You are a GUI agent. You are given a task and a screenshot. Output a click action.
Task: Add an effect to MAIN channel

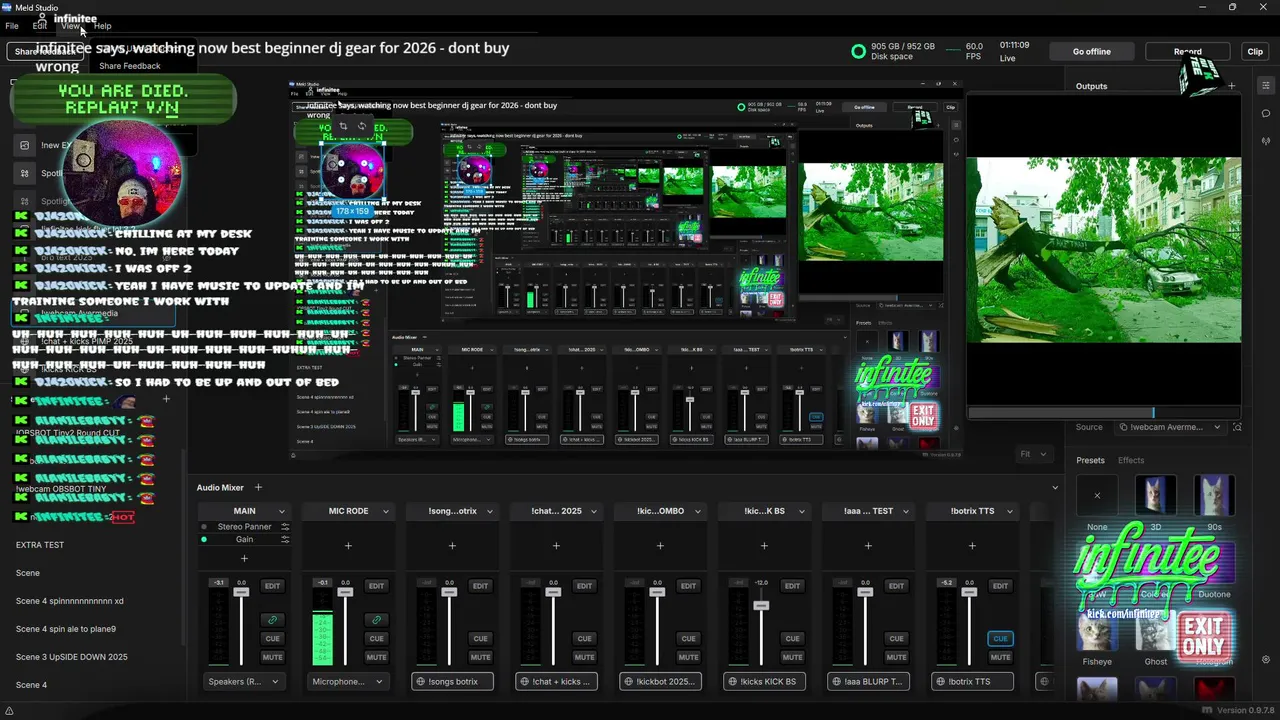point(244,558)
